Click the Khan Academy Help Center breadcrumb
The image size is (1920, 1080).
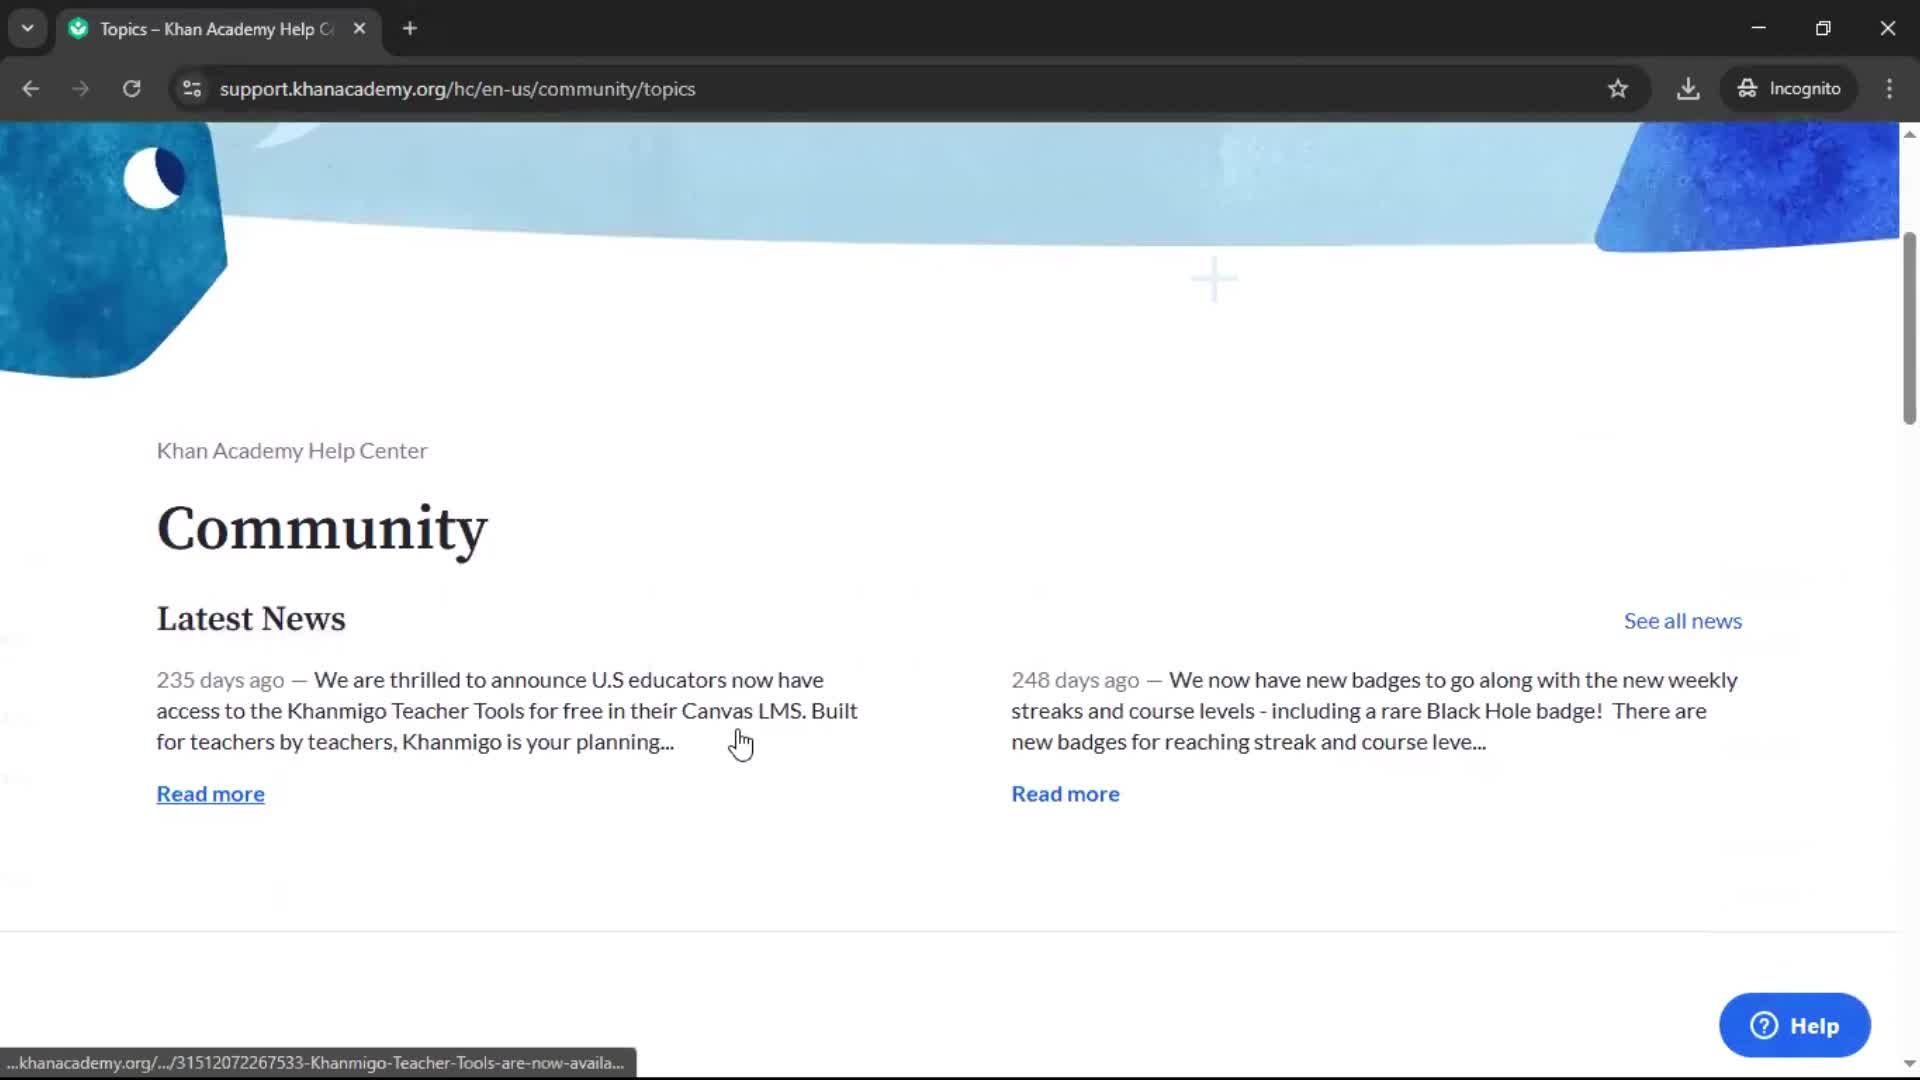[x=292, y=451]
